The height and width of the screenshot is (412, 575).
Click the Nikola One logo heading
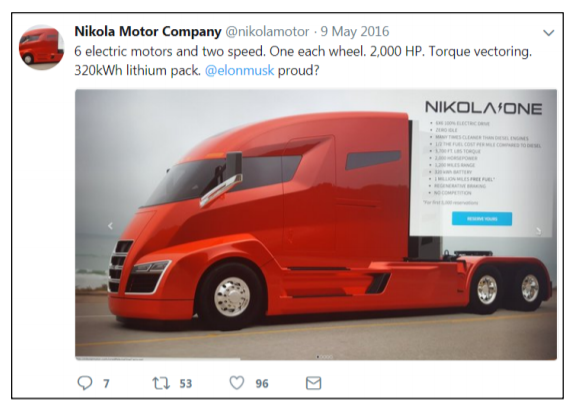tap(483, 108)
